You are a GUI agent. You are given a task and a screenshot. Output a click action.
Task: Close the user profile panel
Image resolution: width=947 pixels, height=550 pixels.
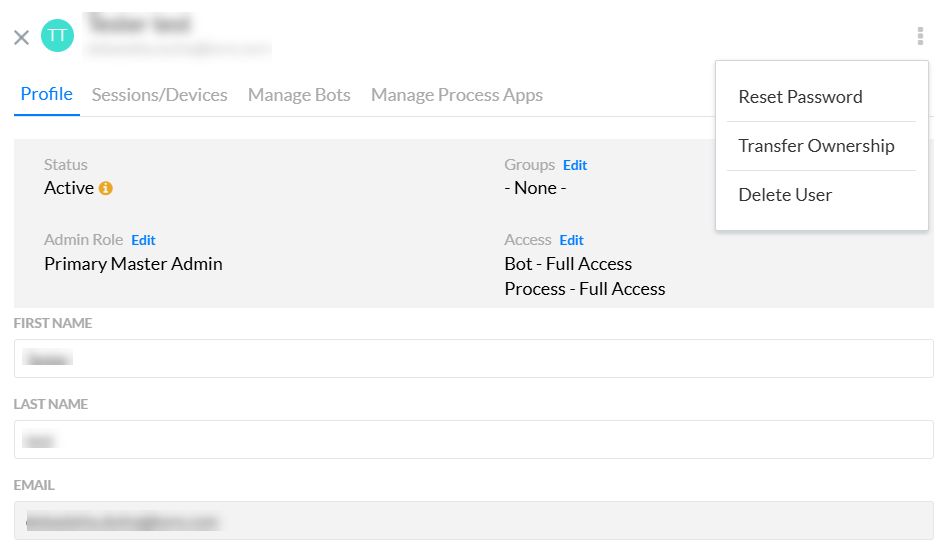pyautogui.click(x=21, y=37)
